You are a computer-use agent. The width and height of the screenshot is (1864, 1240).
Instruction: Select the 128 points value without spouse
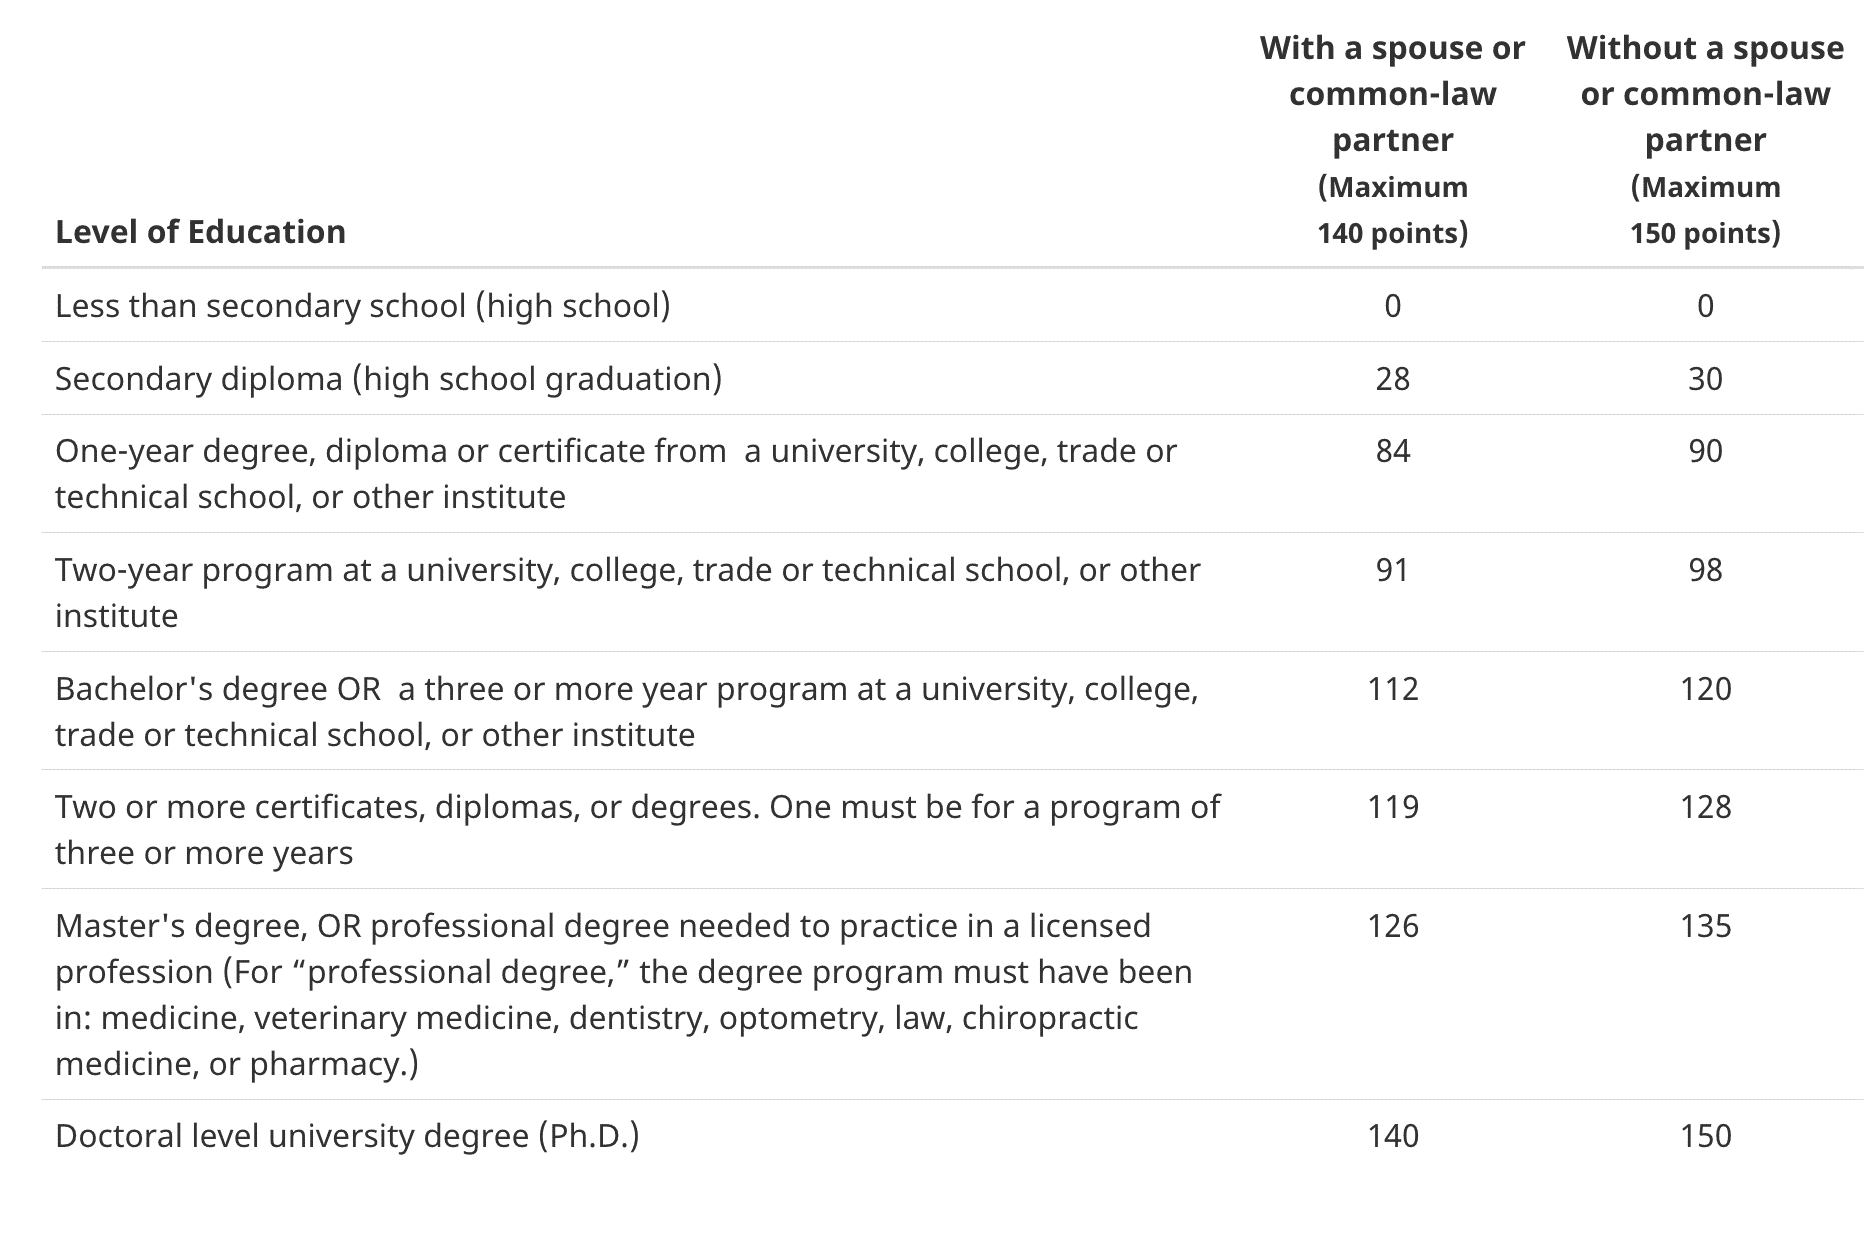pyautogui.click(x=1705, y=807)
